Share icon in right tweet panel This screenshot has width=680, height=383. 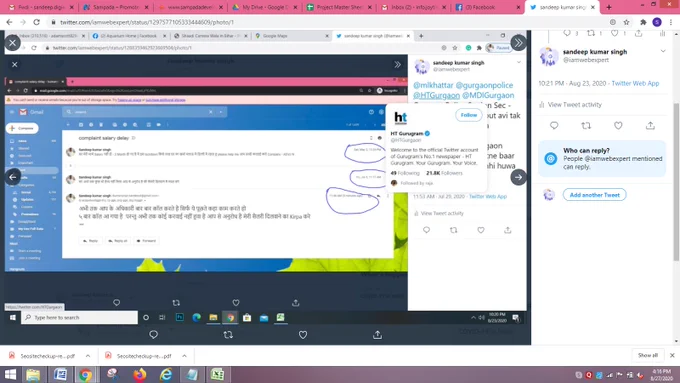point(650,125)
